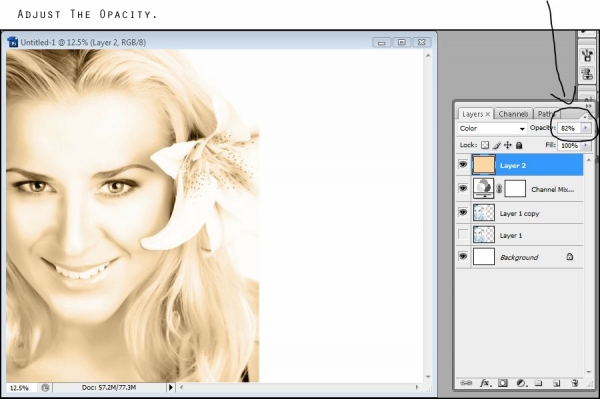Select the Layer 1 row
600x399 pixels.
click(x=520, y=235)
